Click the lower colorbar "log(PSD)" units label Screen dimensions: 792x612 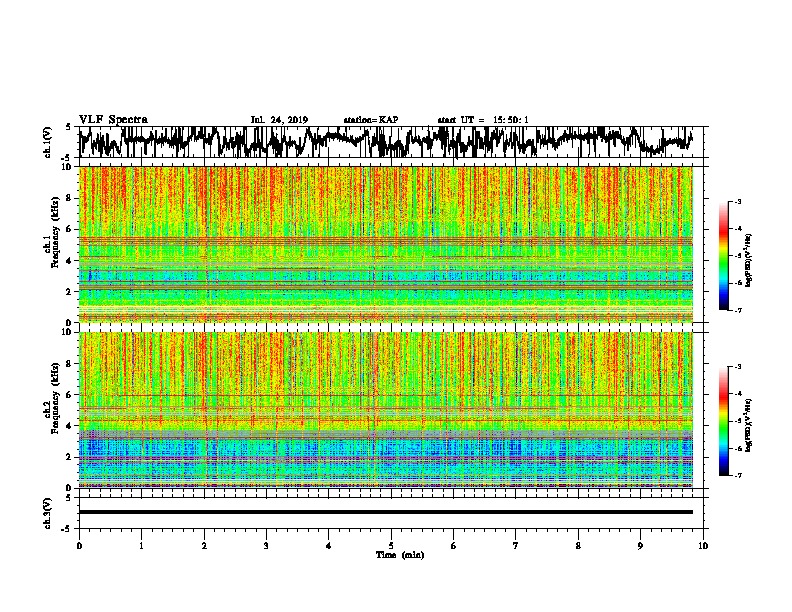(749, 426)
